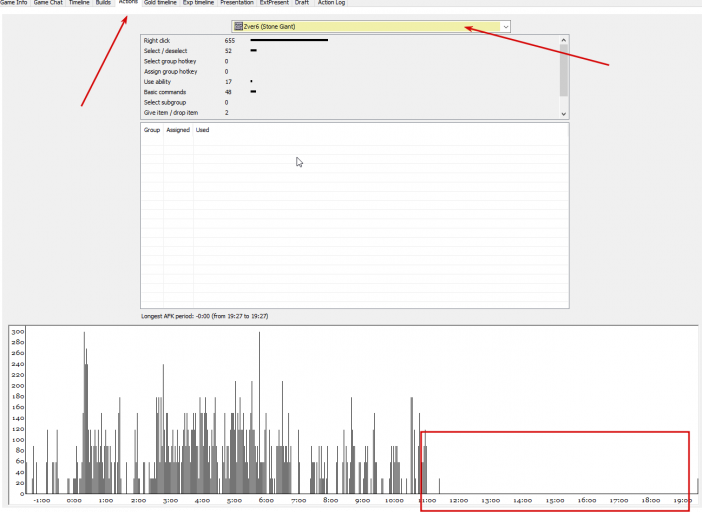The image size is (702, 512).
Task: Select the Assign group hotkey row
Action: click(x=350, y=71)
